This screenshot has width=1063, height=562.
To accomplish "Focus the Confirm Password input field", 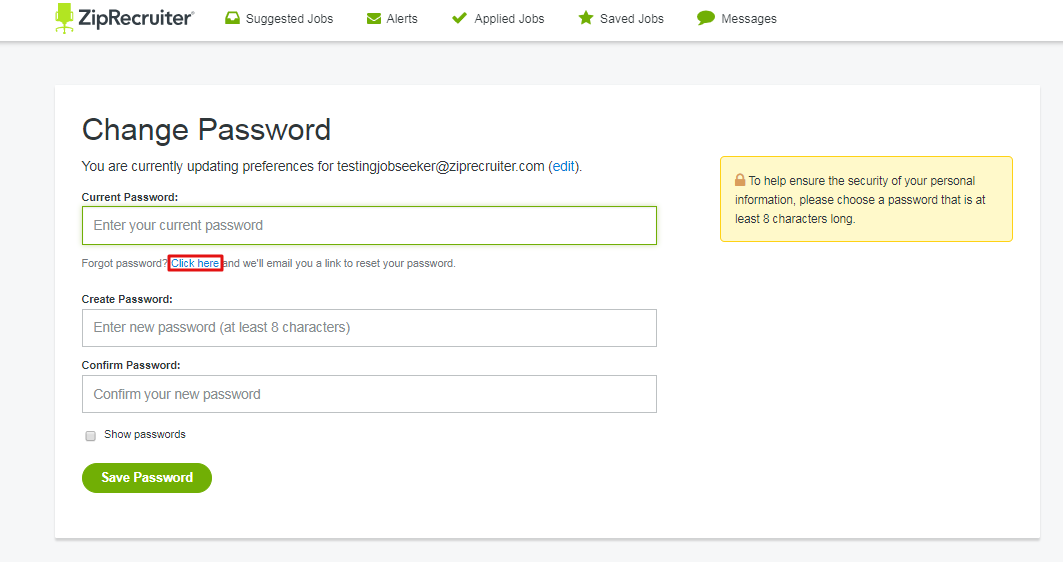I will point(369,394).
